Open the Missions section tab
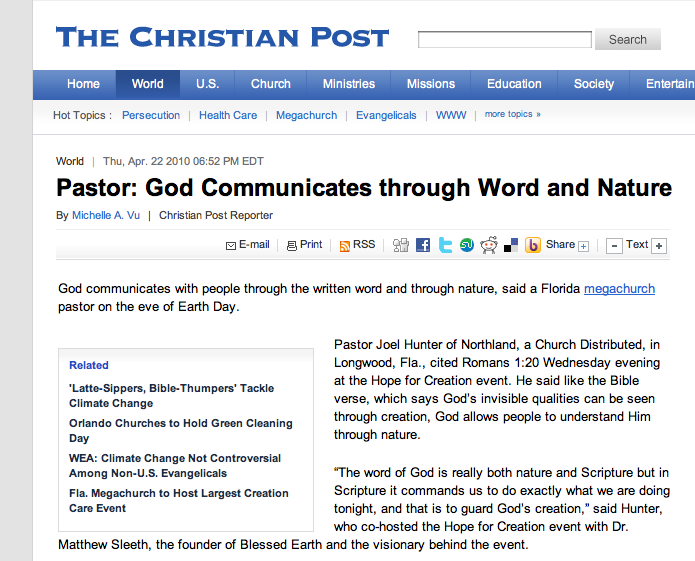This screenshot has height=561, width=695. pos(431,84)
